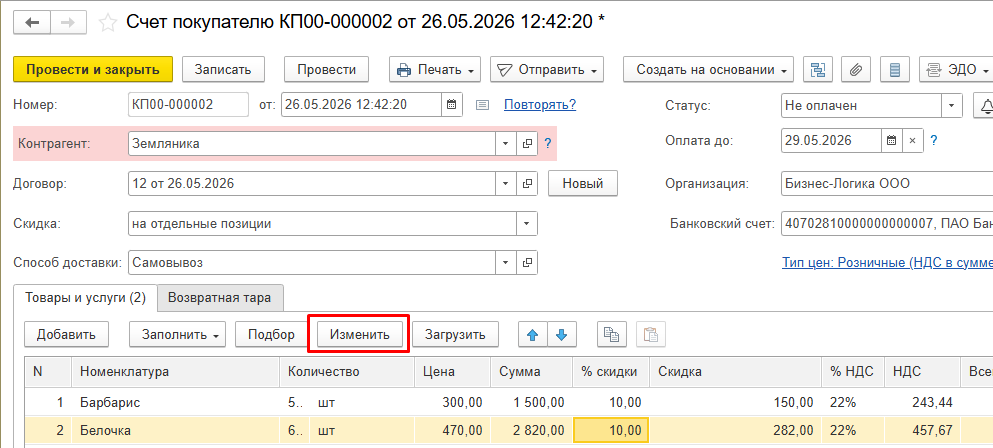The image size is (993, 448).
Task: Click the Организация field Бизнес-Логика ООО
Action: coord(887,184)
